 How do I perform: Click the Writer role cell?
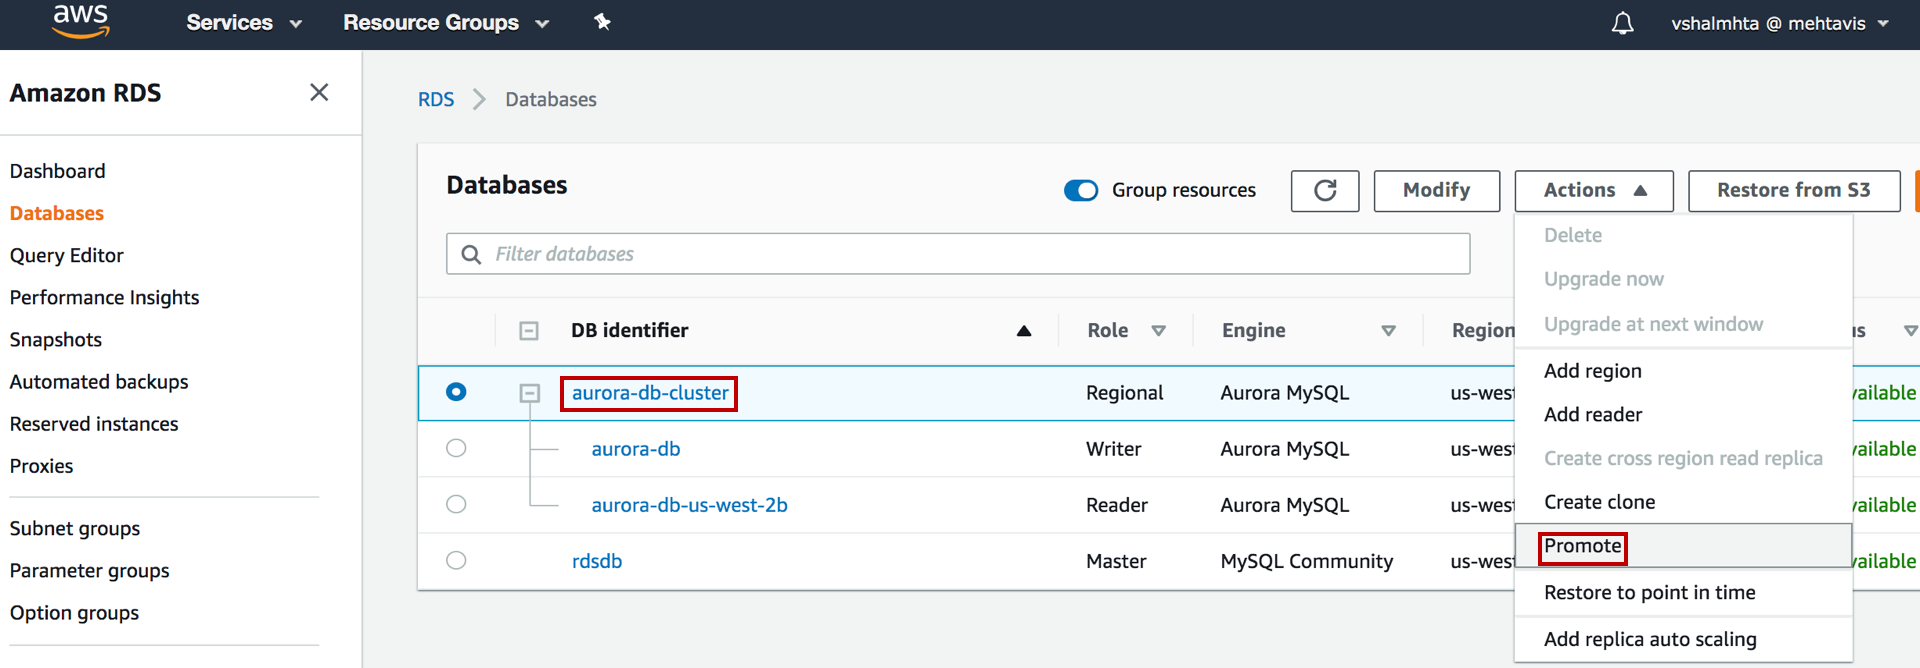click(x=1114, y=449)
